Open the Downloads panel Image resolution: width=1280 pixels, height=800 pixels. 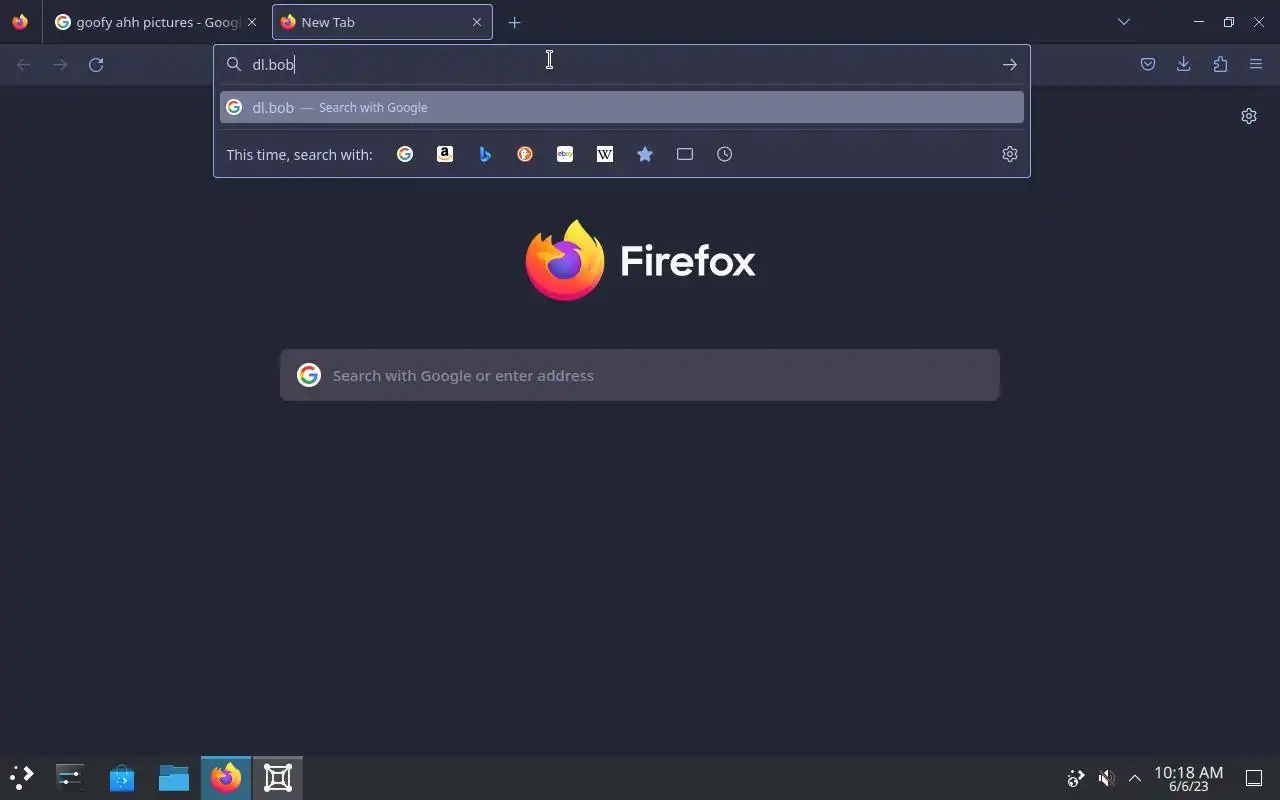click(1184, 65)
